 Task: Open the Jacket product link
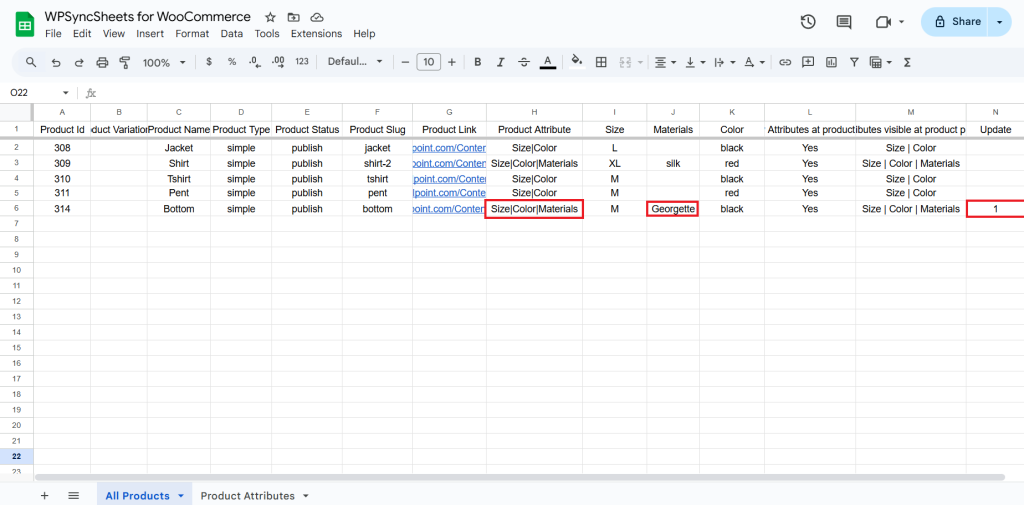coord(449,148)
